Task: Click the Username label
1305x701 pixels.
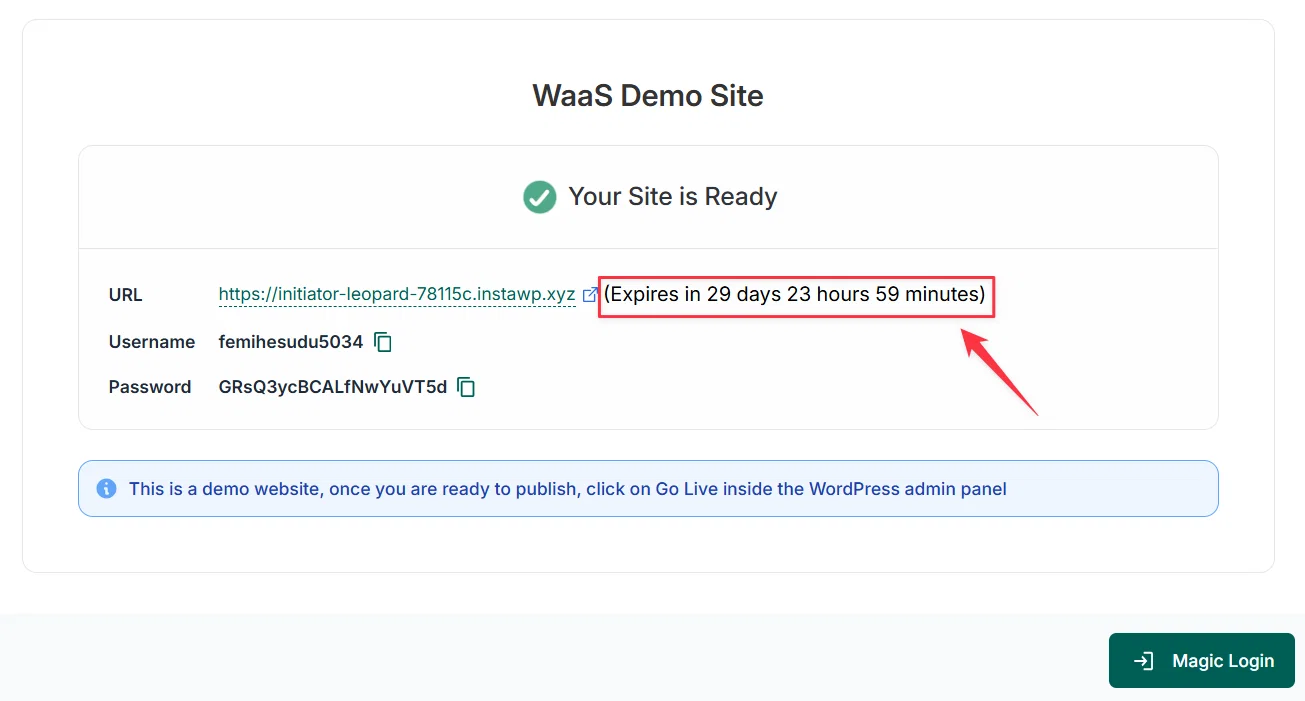Action: coord(152,342)
